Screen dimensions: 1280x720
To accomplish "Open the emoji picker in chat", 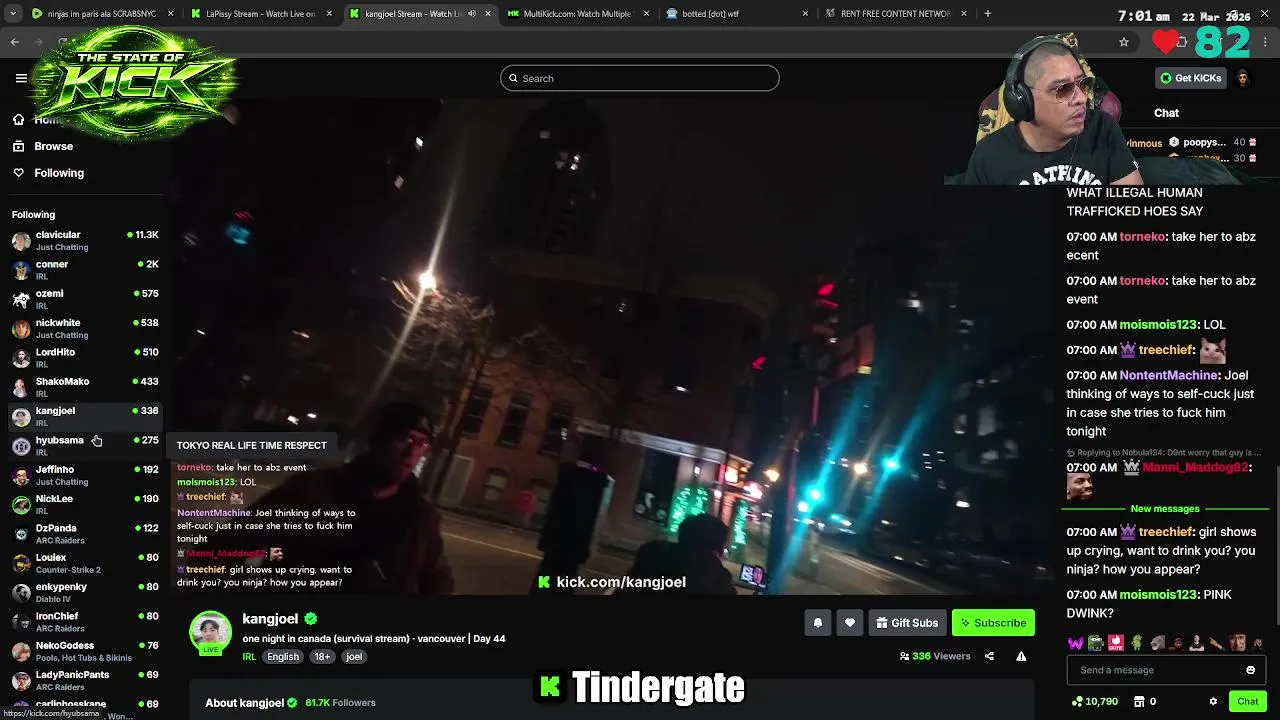I will pyautogui.click(x=1250, y=670).
